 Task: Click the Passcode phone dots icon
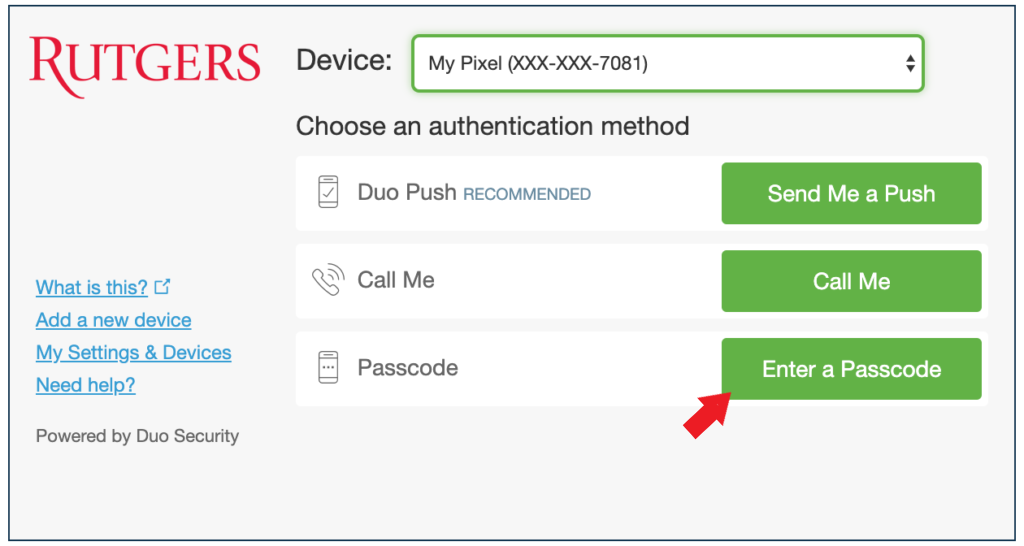tap(328, 368)
